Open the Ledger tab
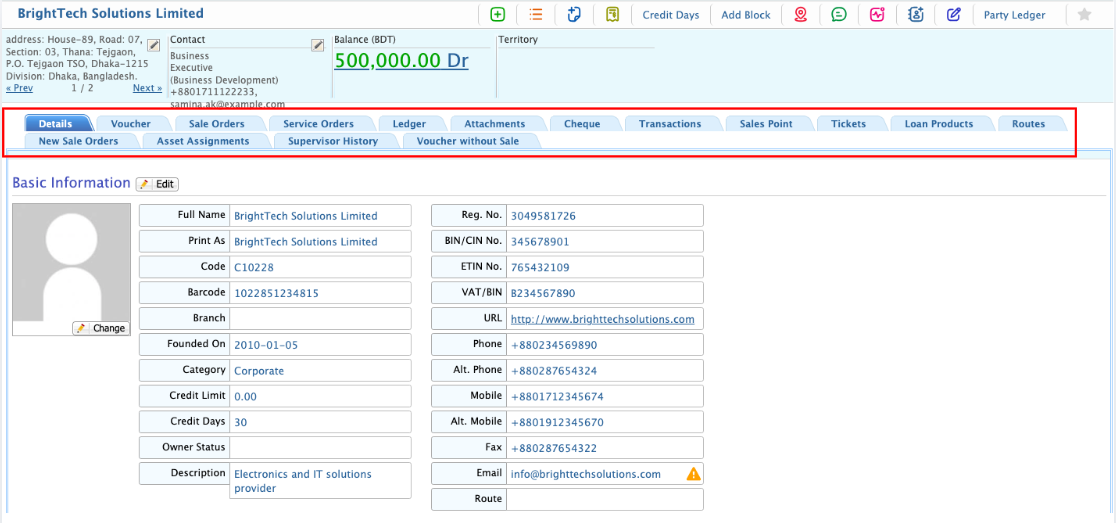 click(409, 124)
